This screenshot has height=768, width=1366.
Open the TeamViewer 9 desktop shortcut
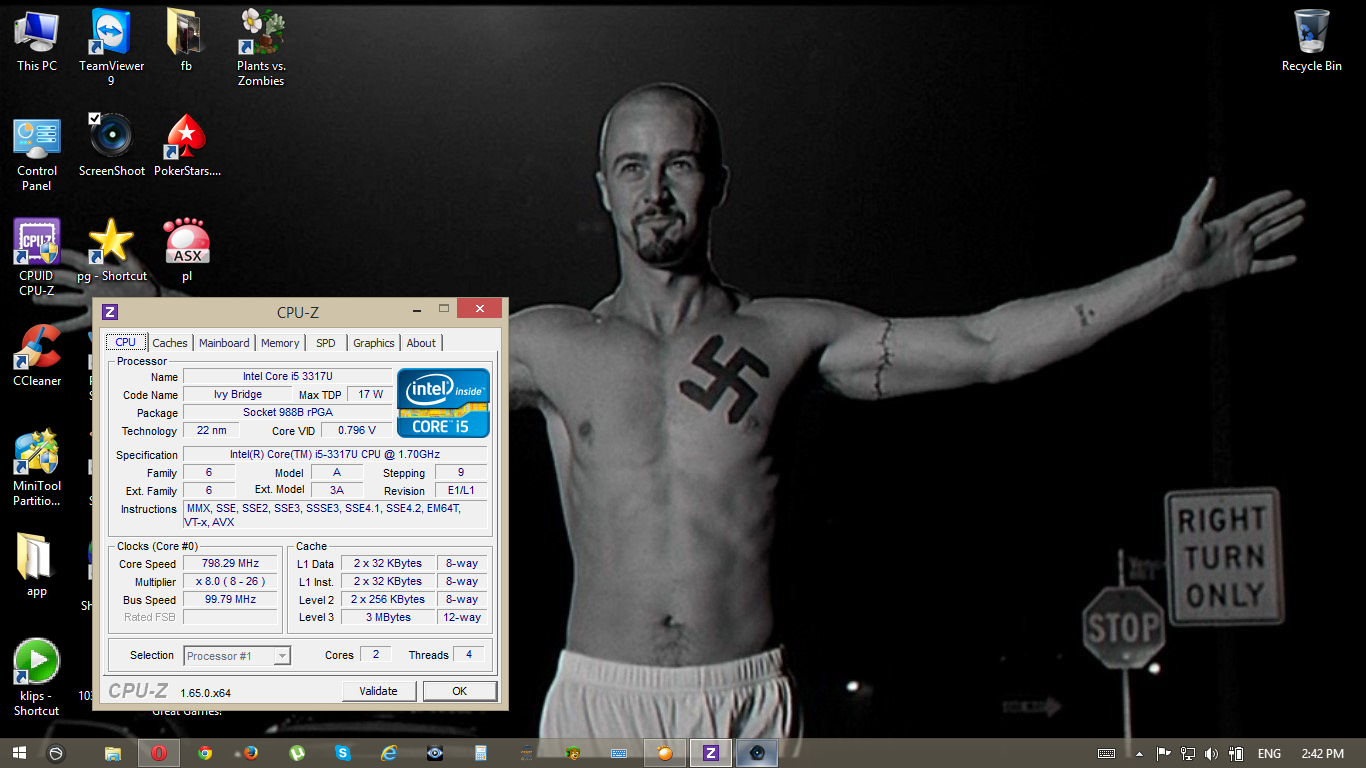pos(111,34)
